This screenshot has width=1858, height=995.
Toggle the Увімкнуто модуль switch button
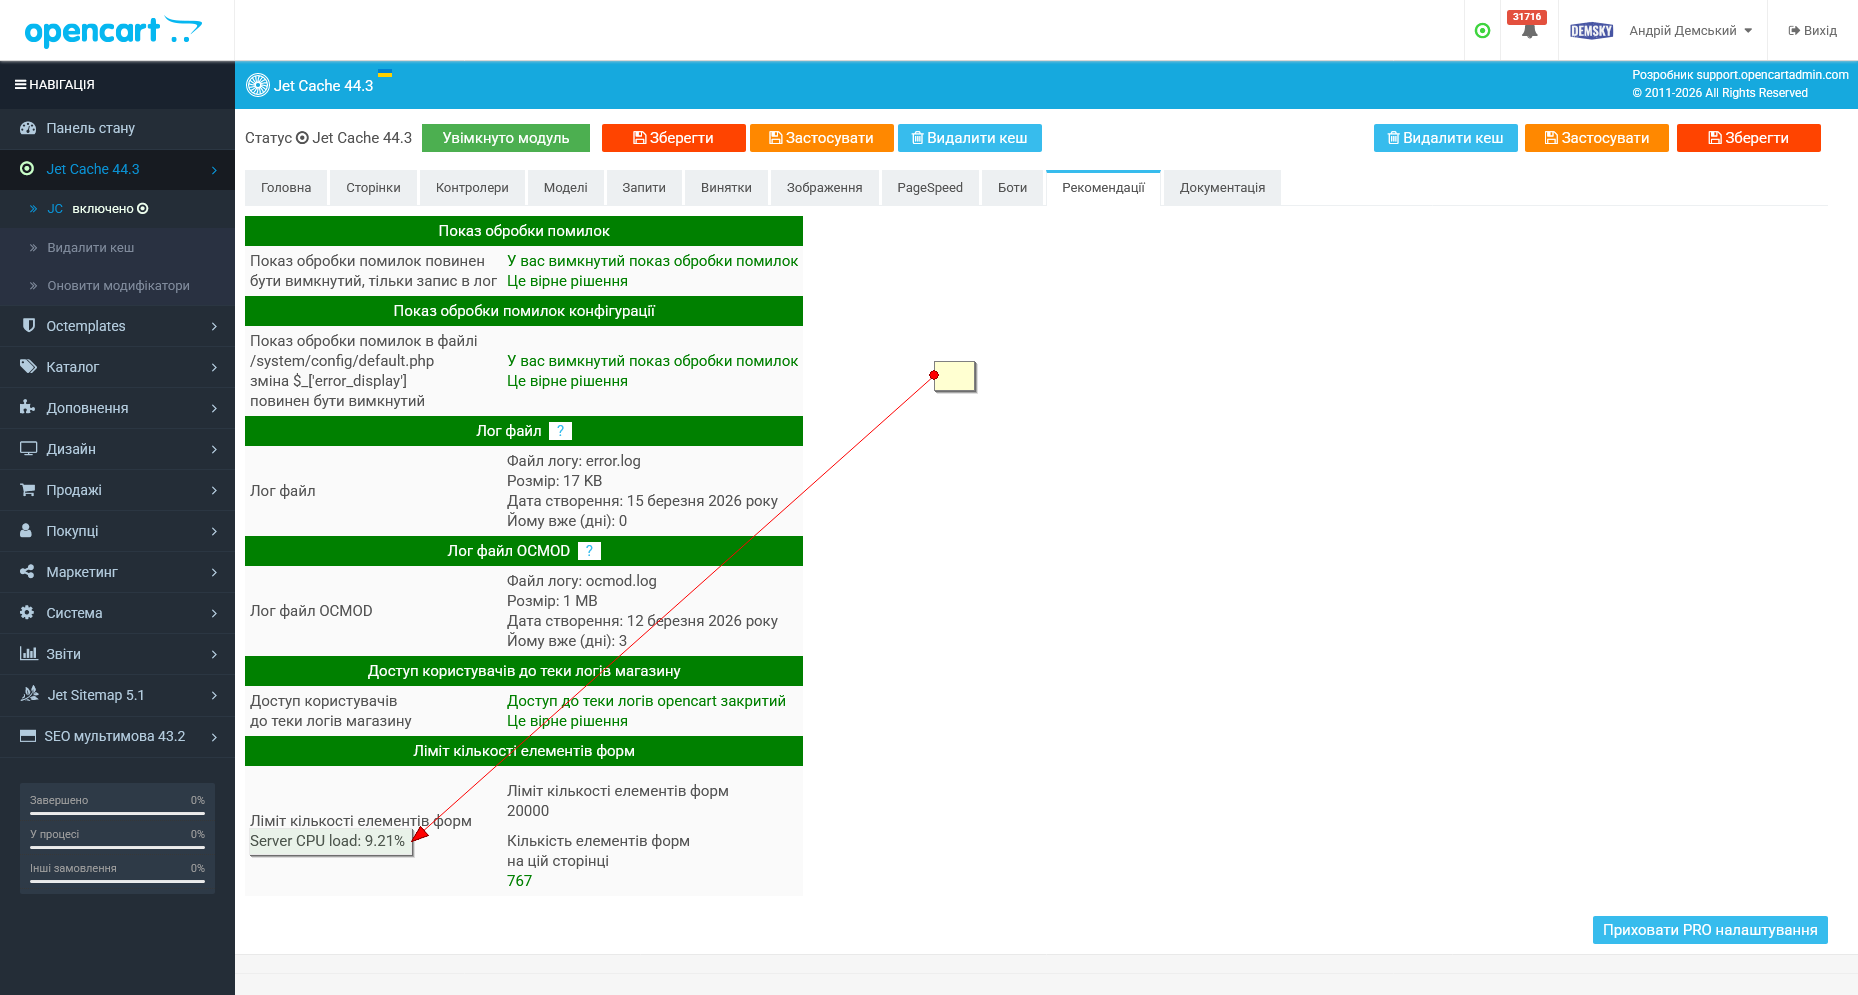click(506, 138)
